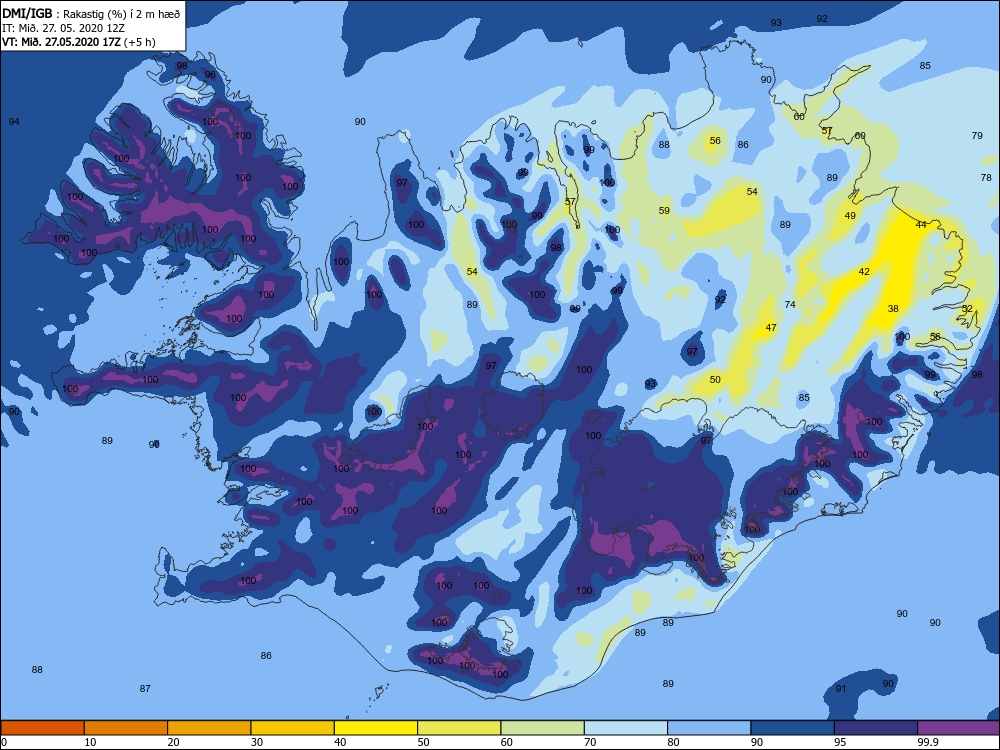Click the 80 legend tick label
1000x750 pixels.
(674, 742)
